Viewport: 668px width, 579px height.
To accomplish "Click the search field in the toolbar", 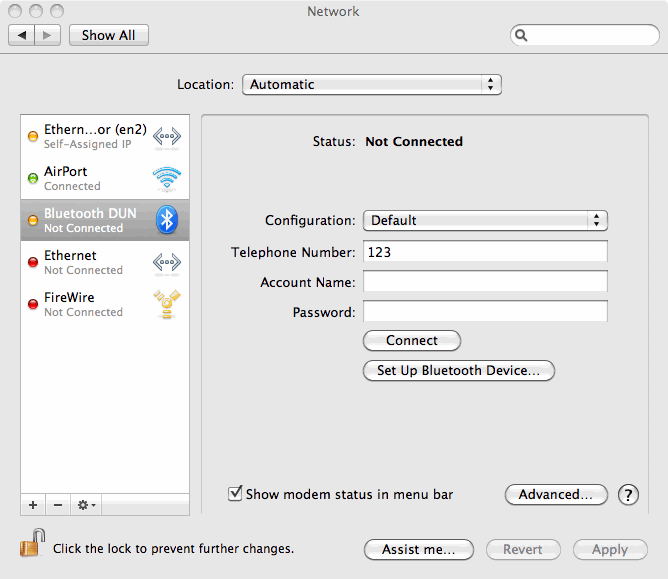I will coord(588,35).
